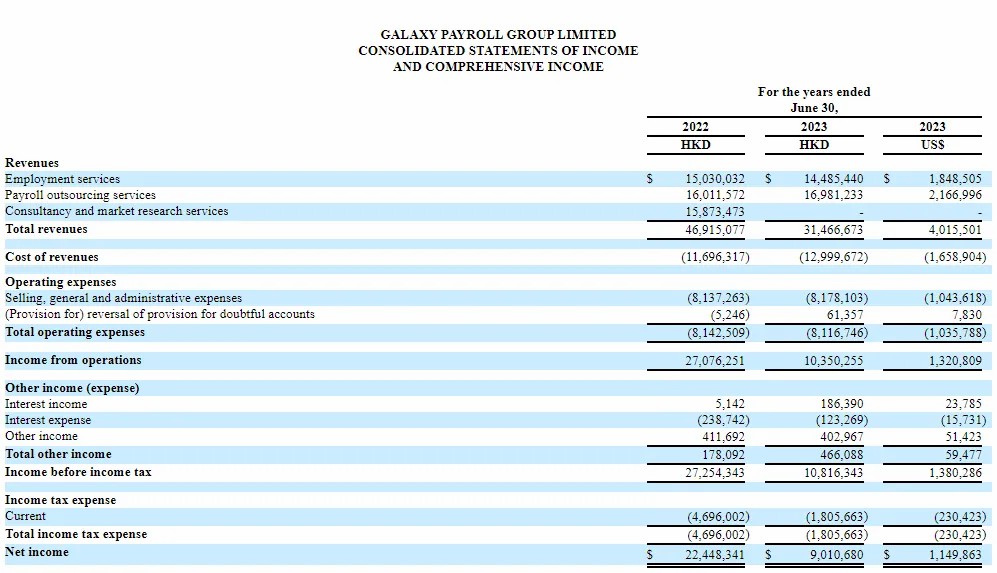
Task: Click the value 27,076,251
Action: point(715,361)
